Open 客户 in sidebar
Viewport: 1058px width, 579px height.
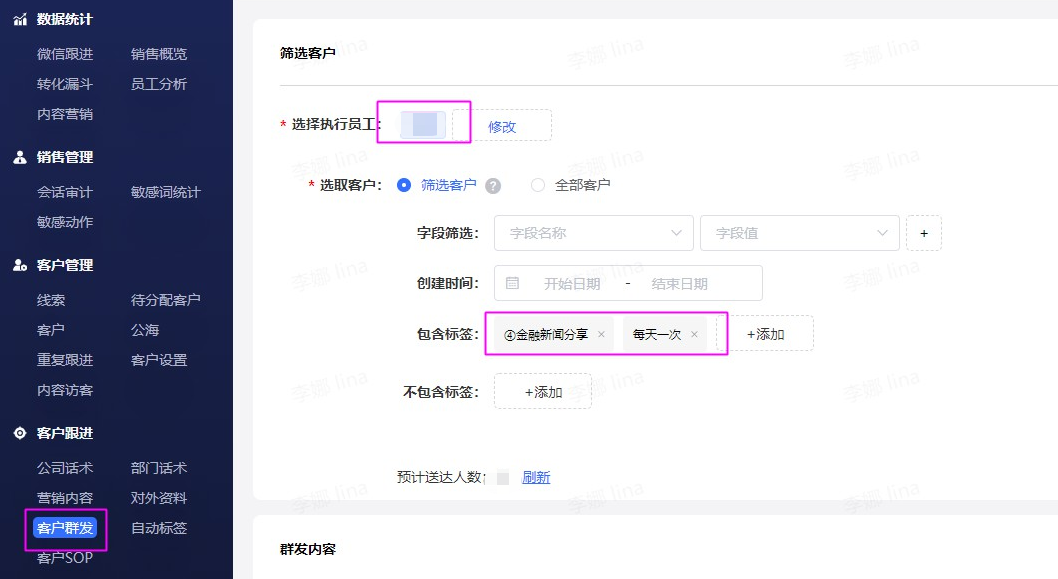tap(51, 330)
